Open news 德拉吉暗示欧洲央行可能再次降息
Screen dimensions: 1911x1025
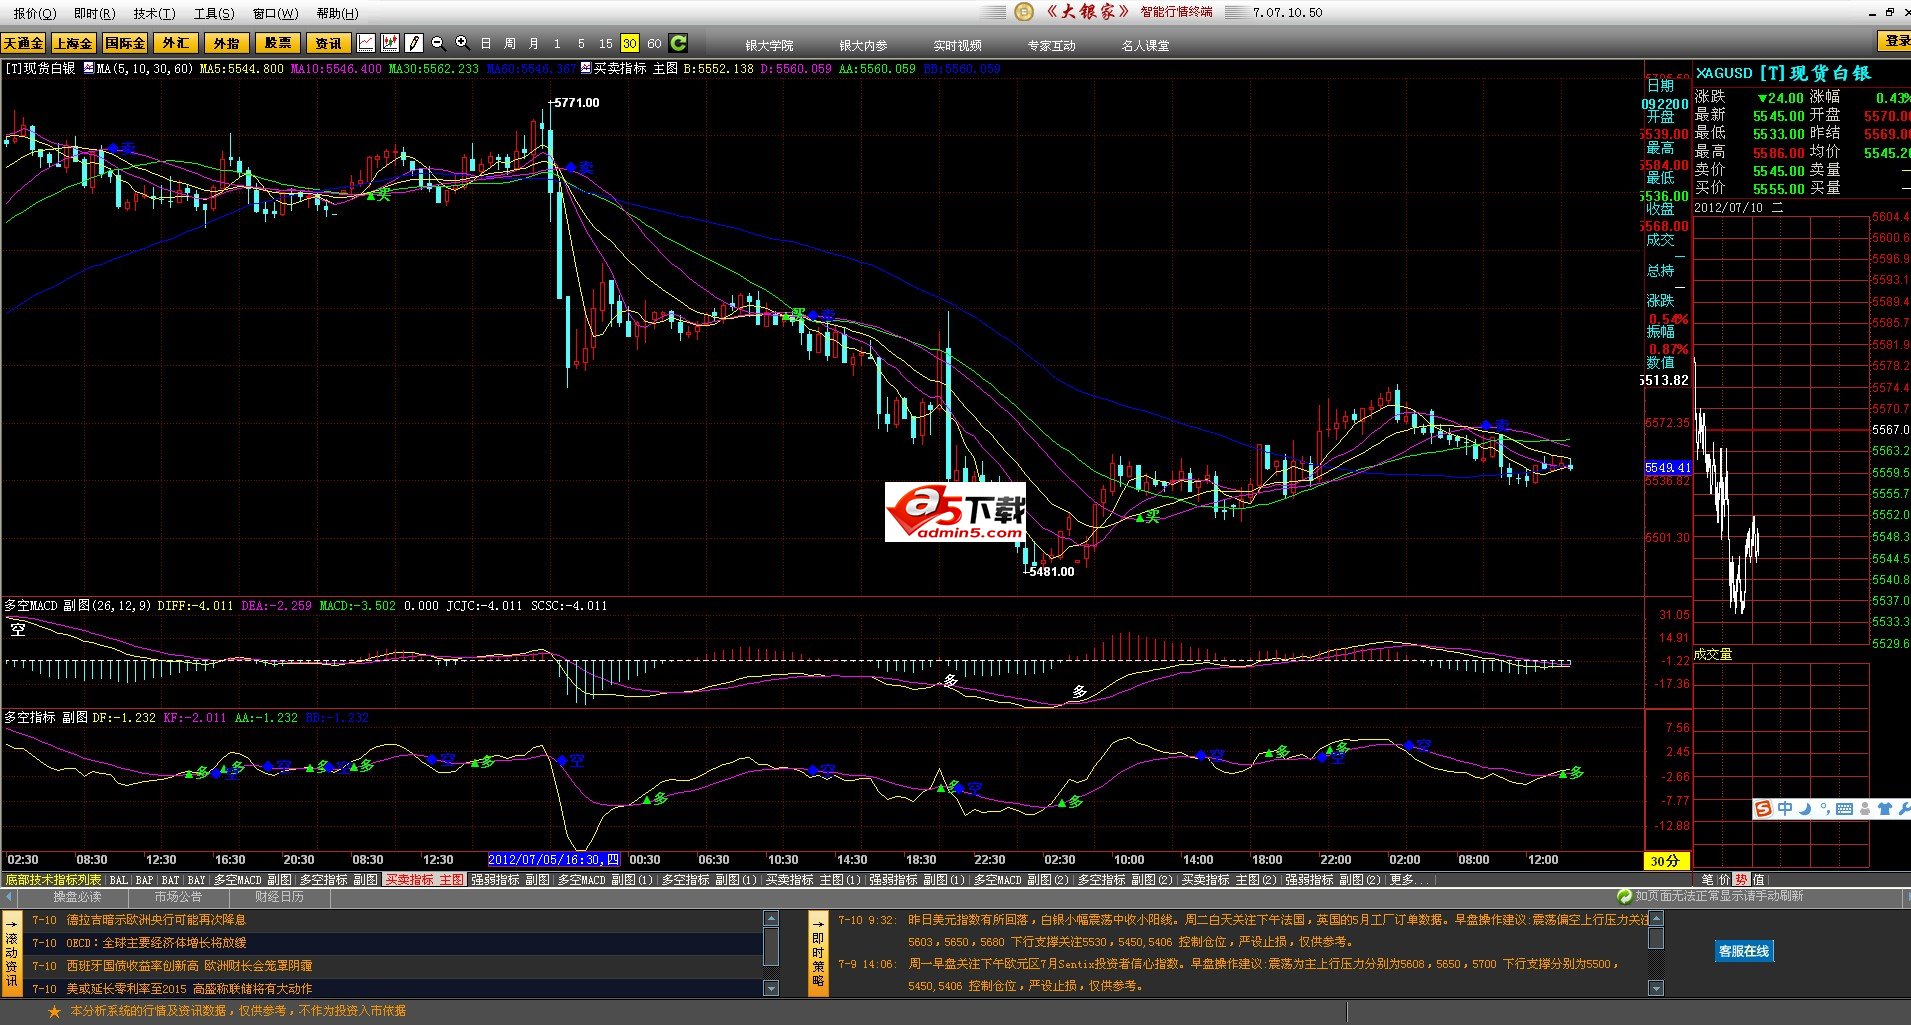(x=156, y=920)
